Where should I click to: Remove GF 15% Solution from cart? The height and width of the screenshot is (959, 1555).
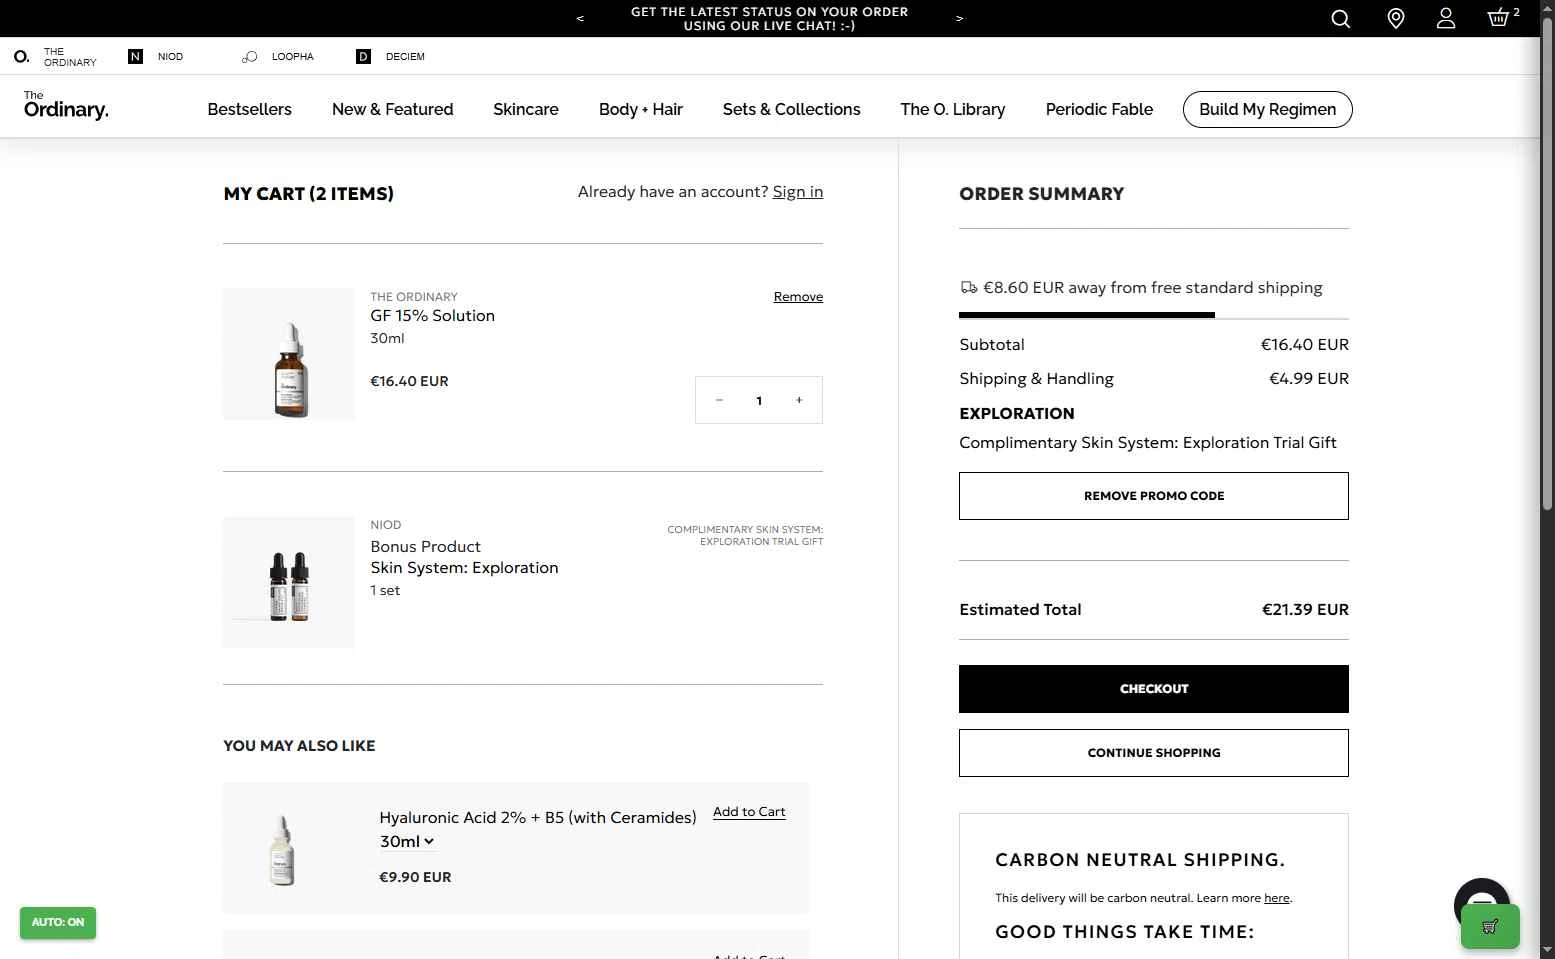click(x=798, y=297)
